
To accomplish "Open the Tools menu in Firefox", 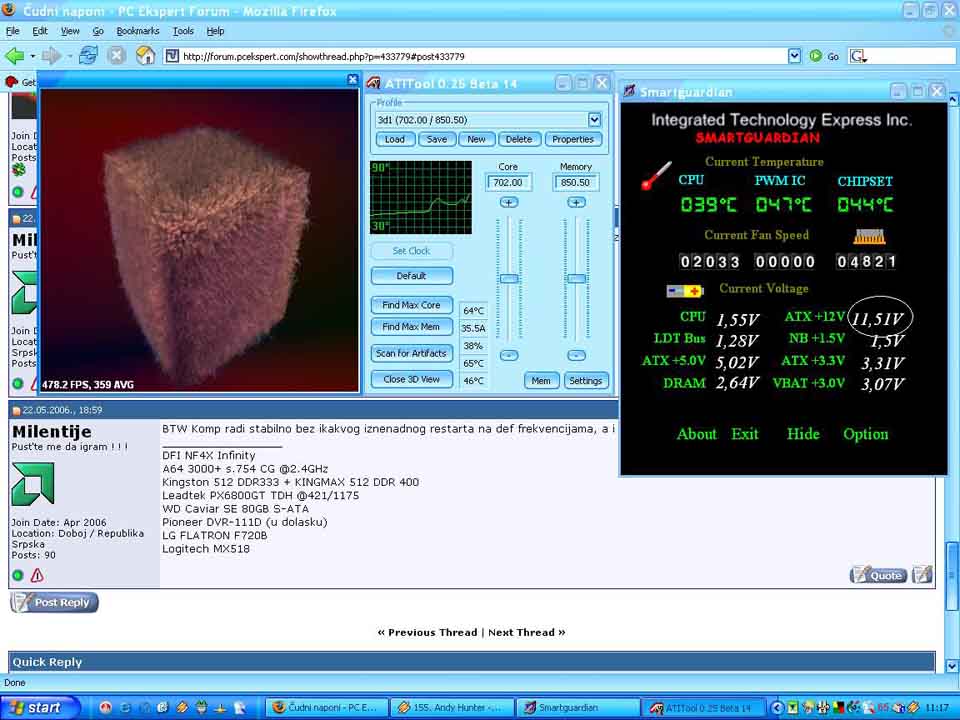I will pos(183,31).
